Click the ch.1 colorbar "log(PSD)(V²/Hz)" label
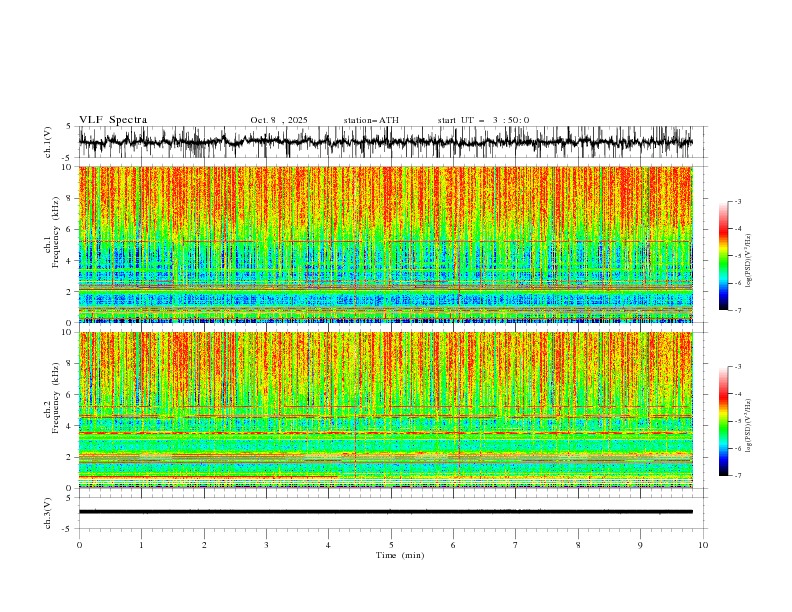 pos(749,261)
